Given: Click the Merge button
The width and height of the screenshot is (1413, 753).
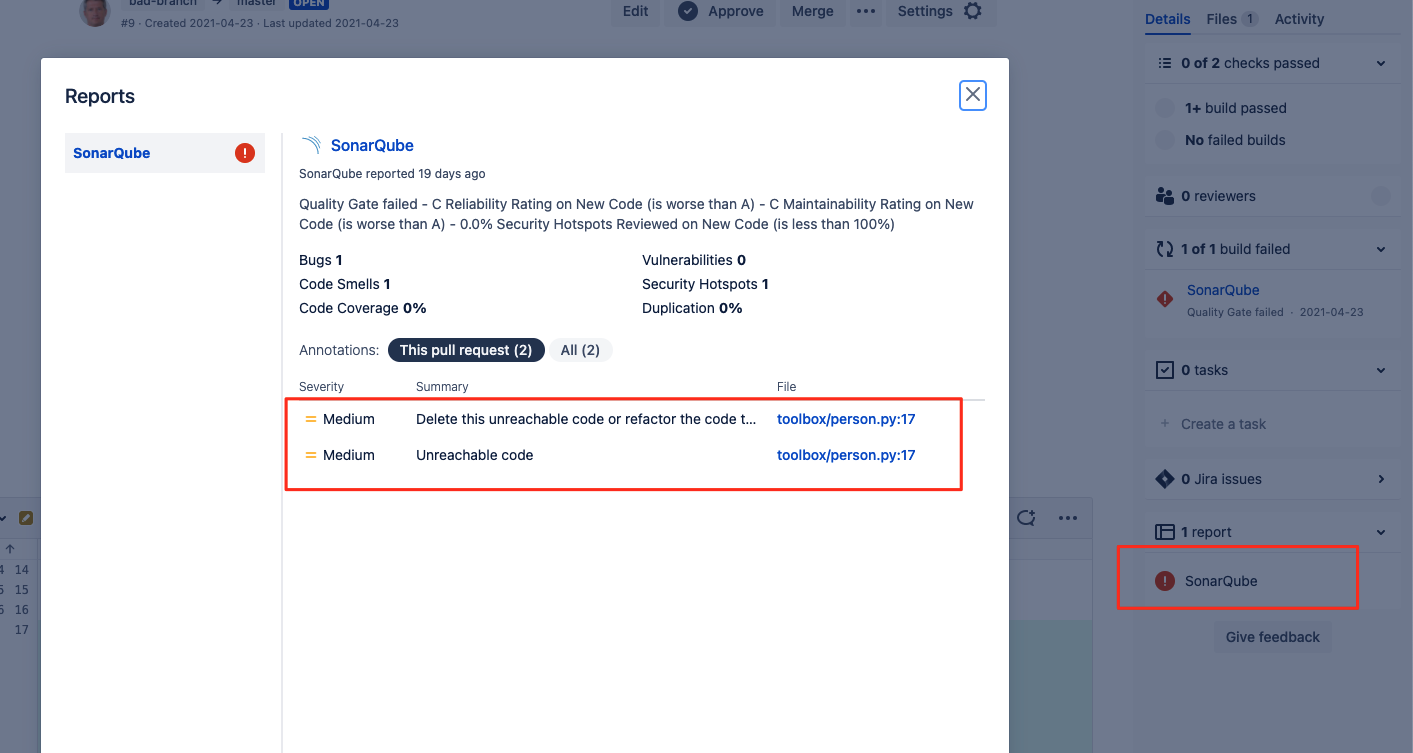Looking at the screenshot, I should coord(813,11).
